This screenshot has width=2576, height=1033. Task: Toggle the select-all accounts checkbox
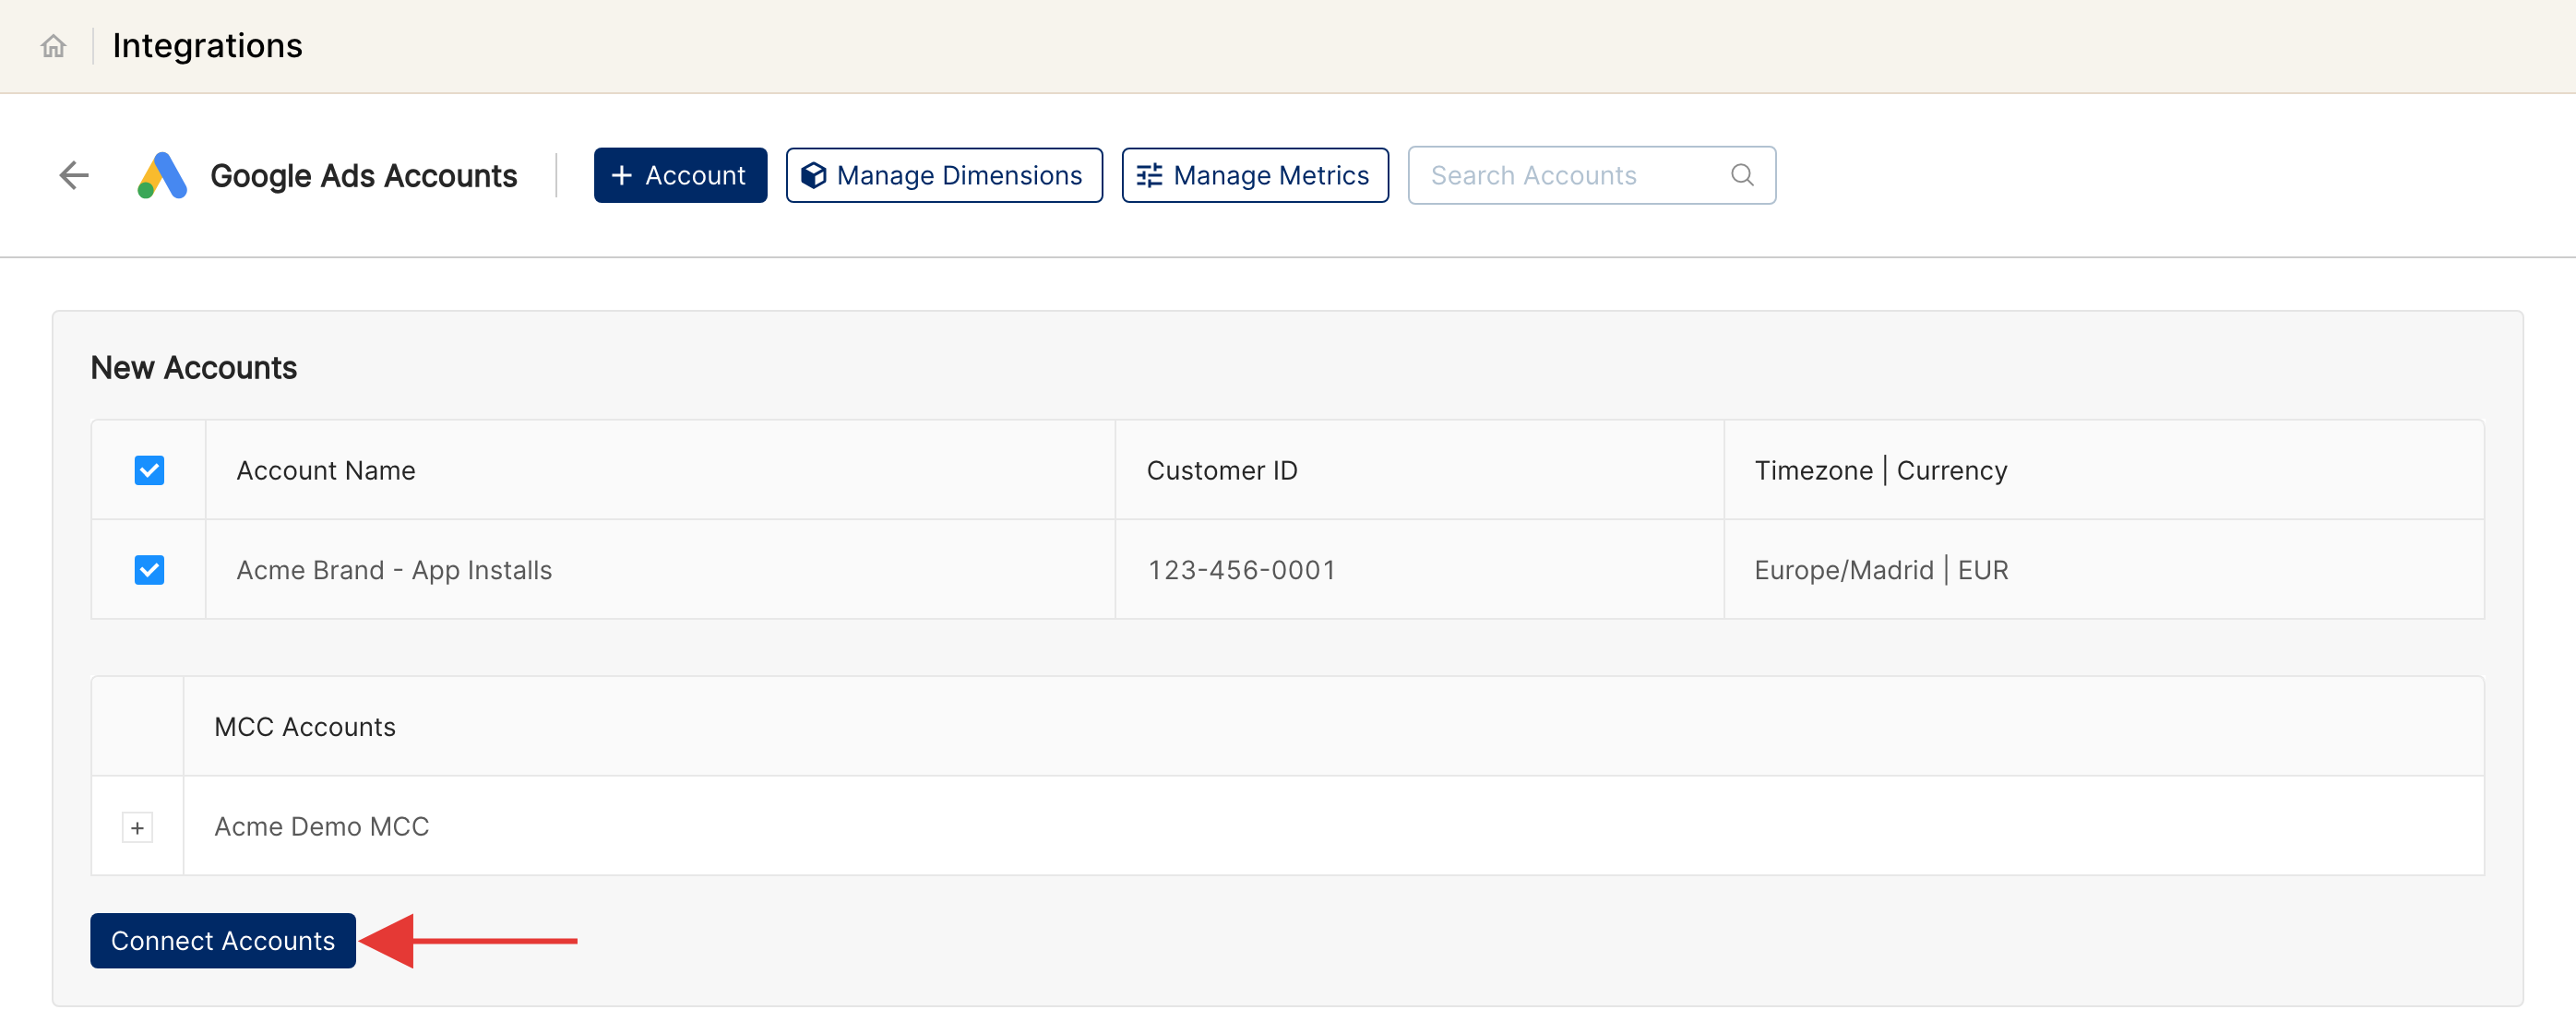coord(149,470)
